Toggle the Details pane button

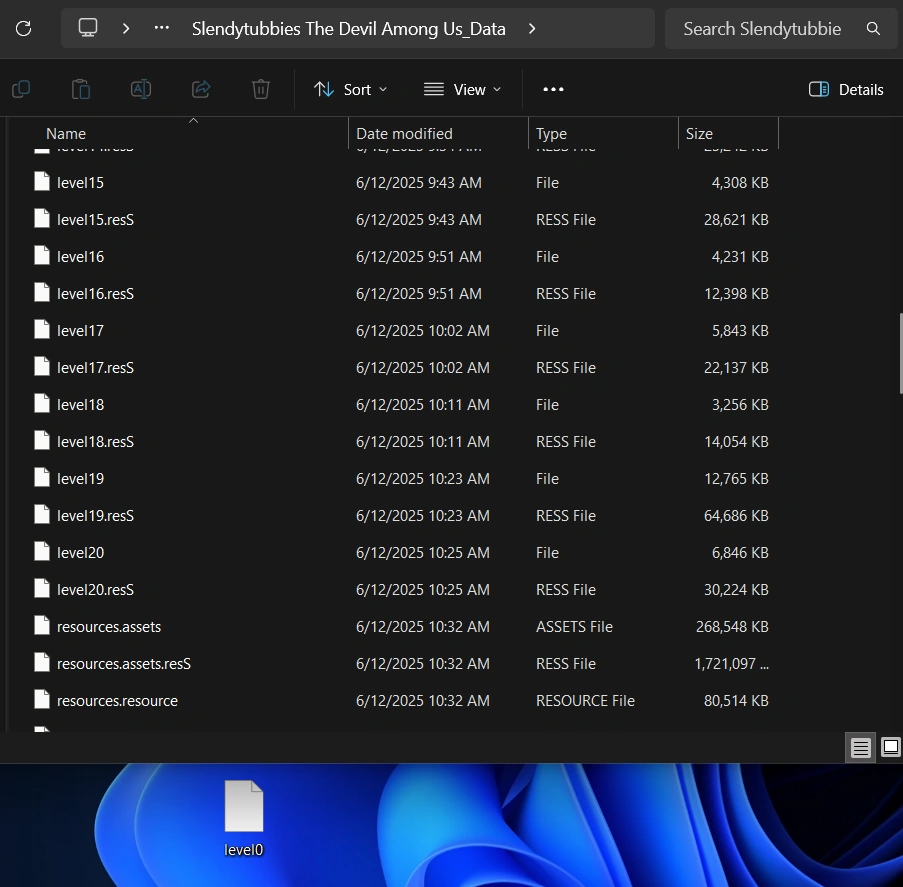(846, 90)
